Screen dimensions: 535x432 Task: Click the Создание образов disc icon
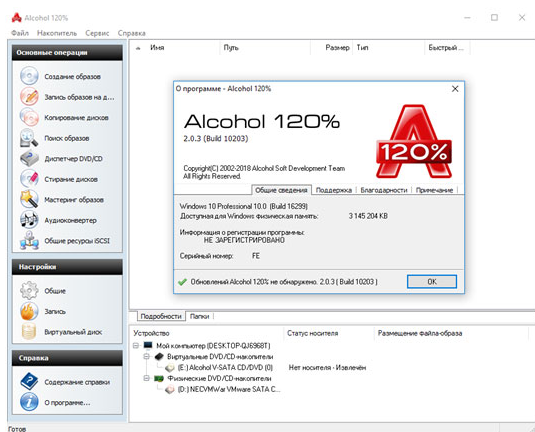point(29,76)
